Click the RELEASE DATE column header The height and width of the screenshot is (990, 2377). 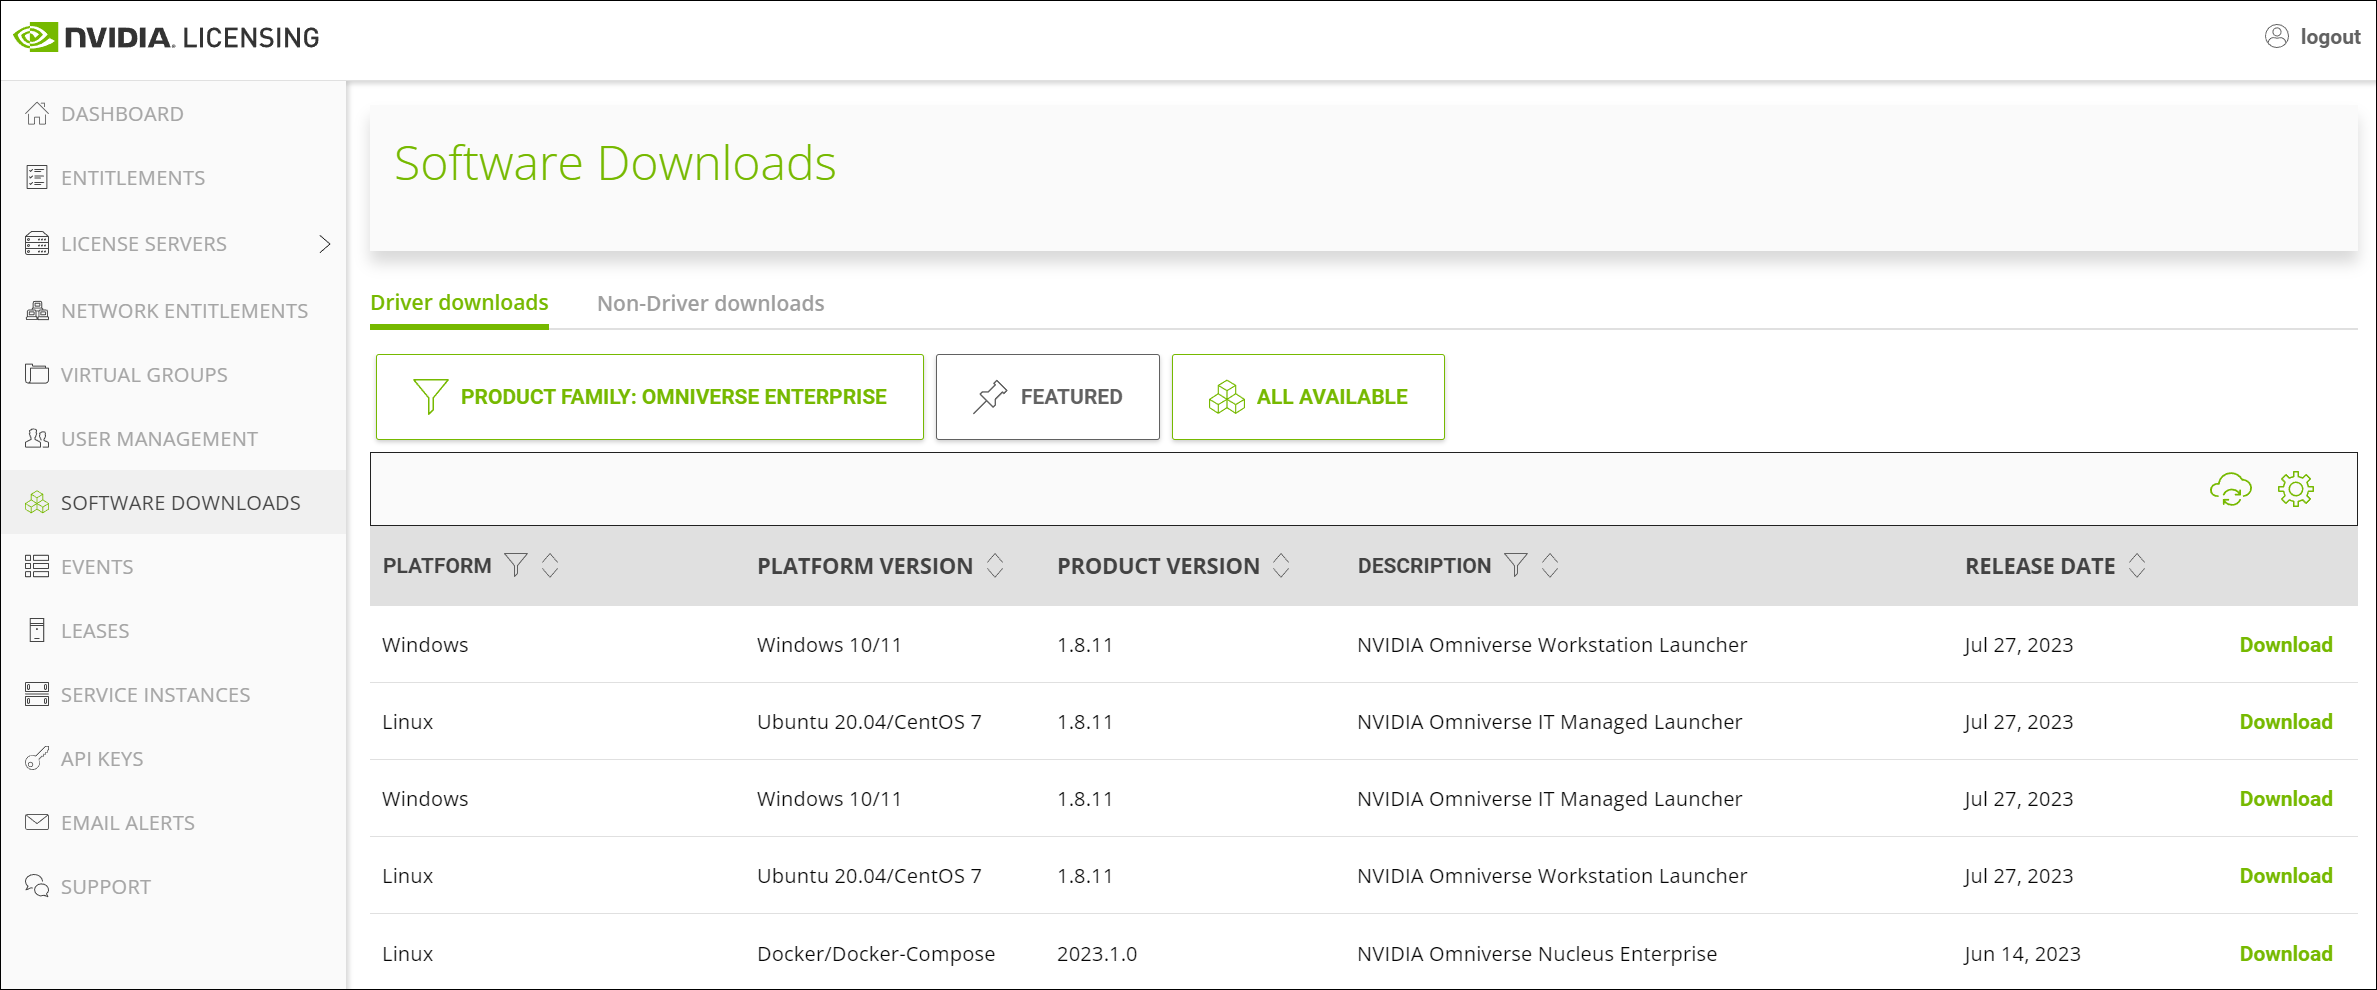[x=2040, y=566]
